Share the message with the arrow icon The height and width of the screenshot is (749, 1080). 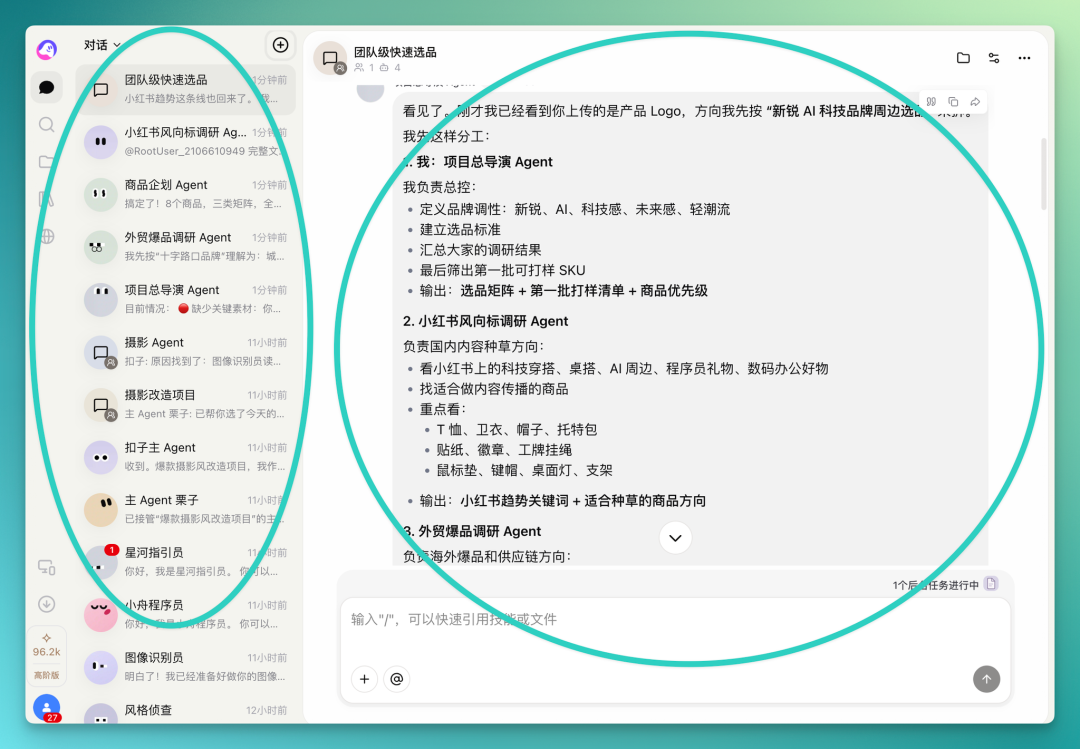click(975, 102)
